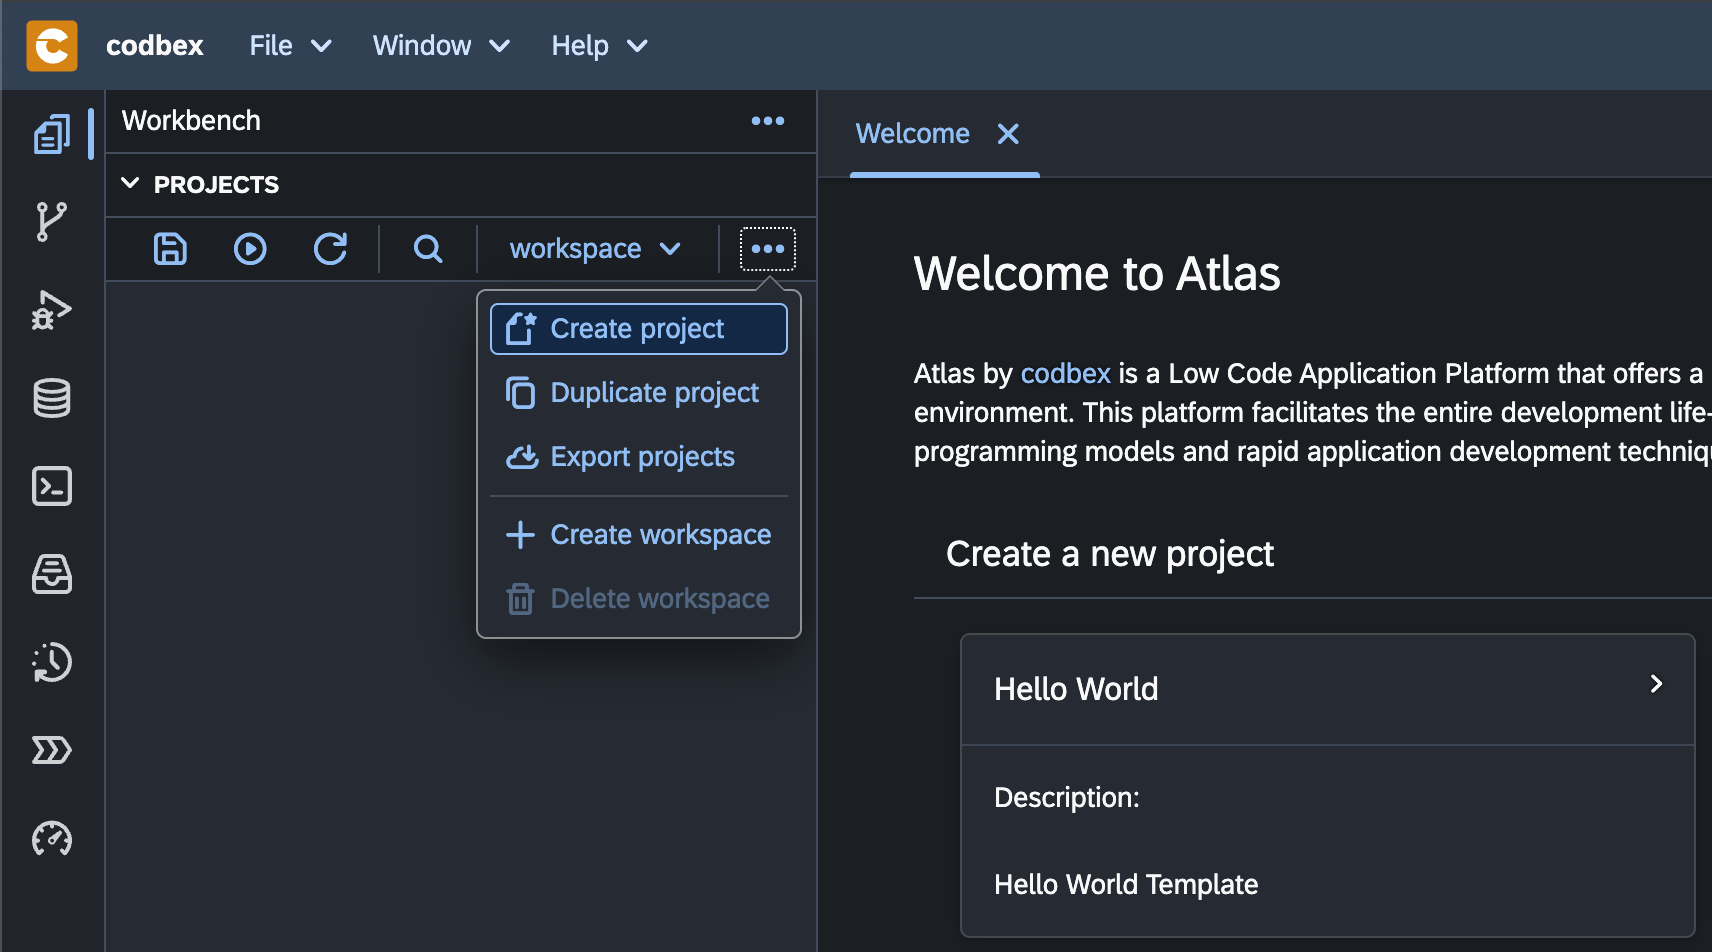The width and height of the screenshot is (1712, 952).
Task: Open the Terminal perspective icon
Action: (x=52, y=486)
